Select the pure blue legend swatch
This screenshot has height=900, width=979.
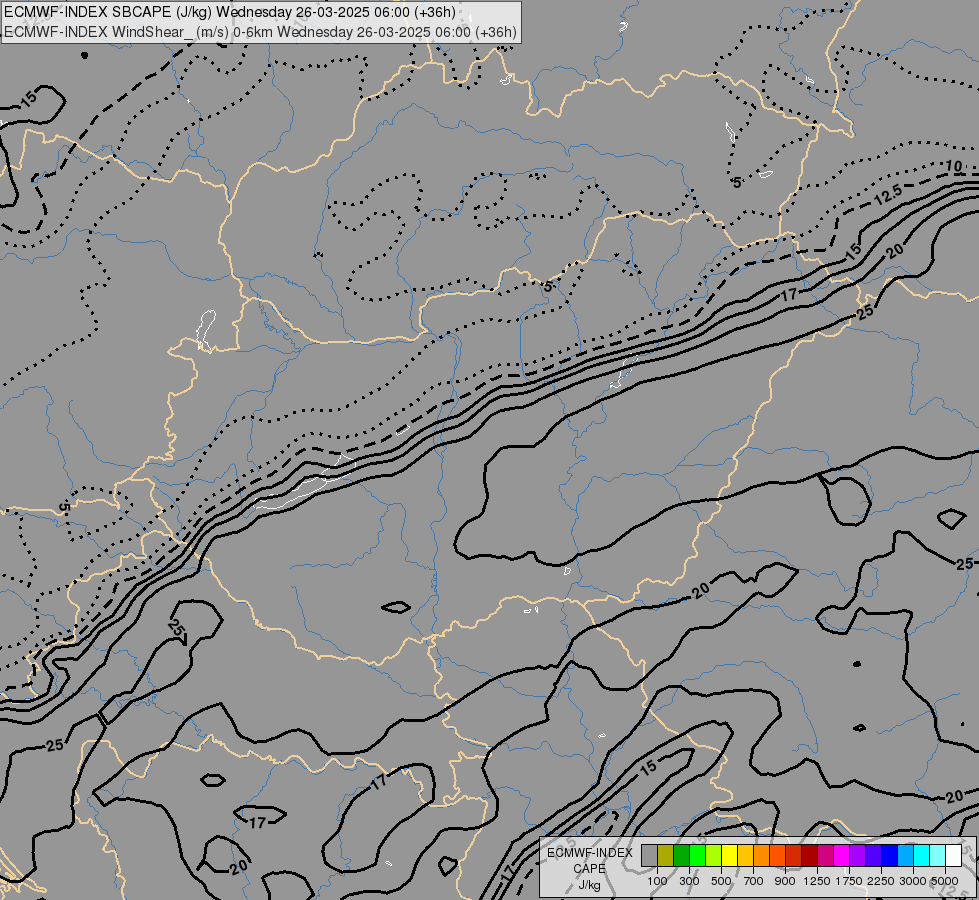890,855
